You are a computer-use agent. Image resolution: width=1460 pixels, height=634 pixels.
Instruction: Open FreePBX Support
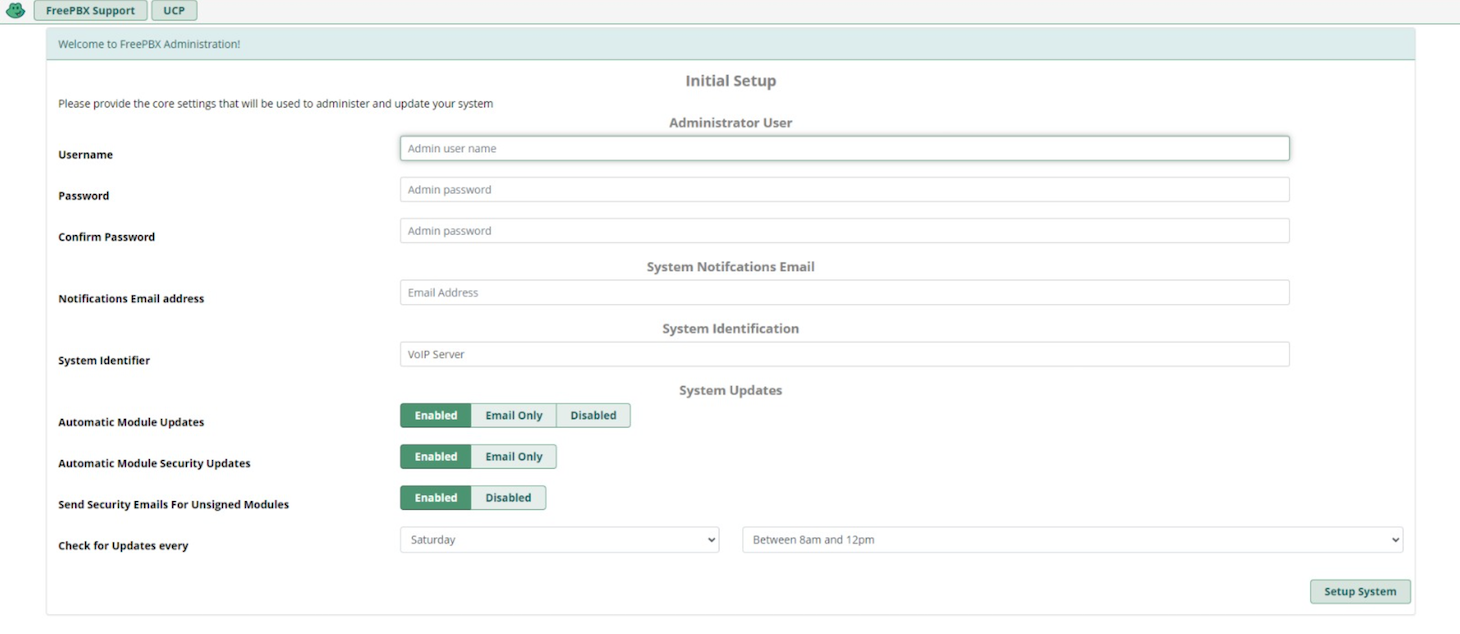click(90, 10)
